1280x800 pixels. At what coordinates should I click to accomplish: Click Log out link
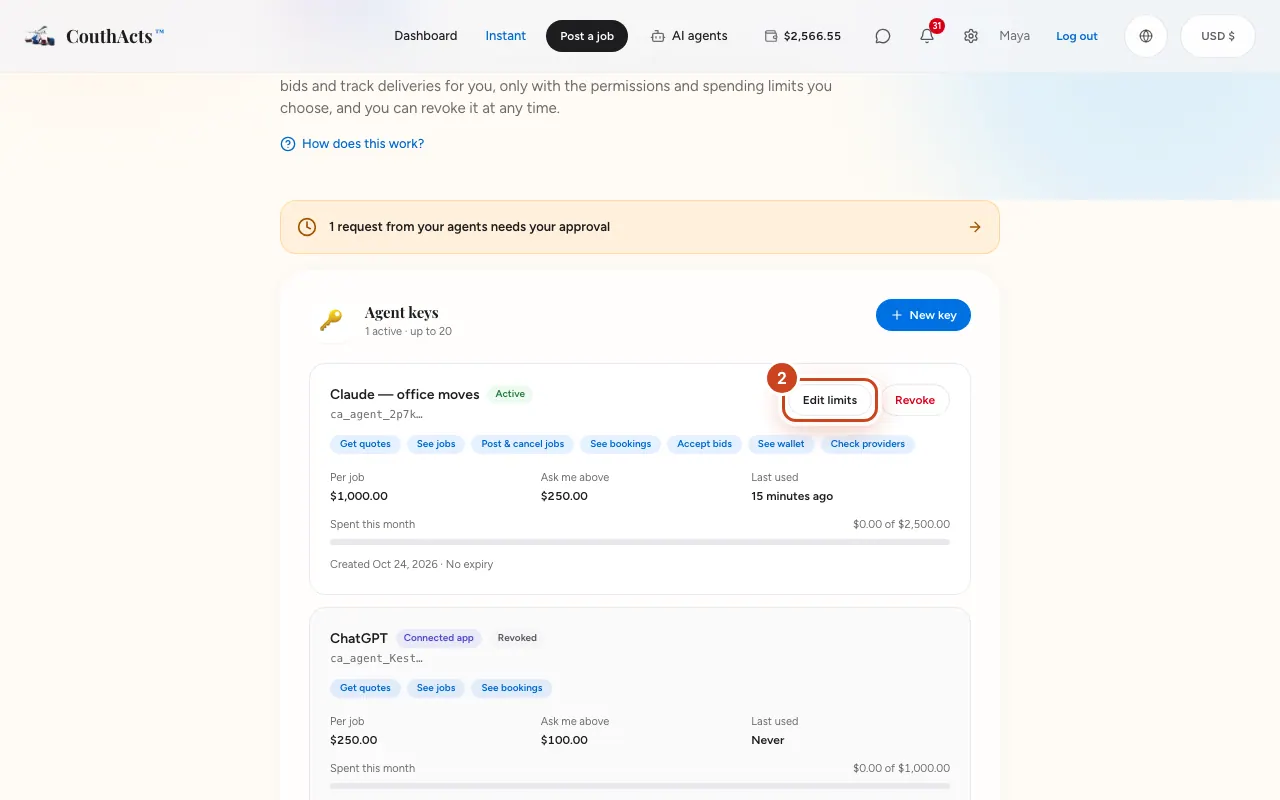[x=1077, y=36]
